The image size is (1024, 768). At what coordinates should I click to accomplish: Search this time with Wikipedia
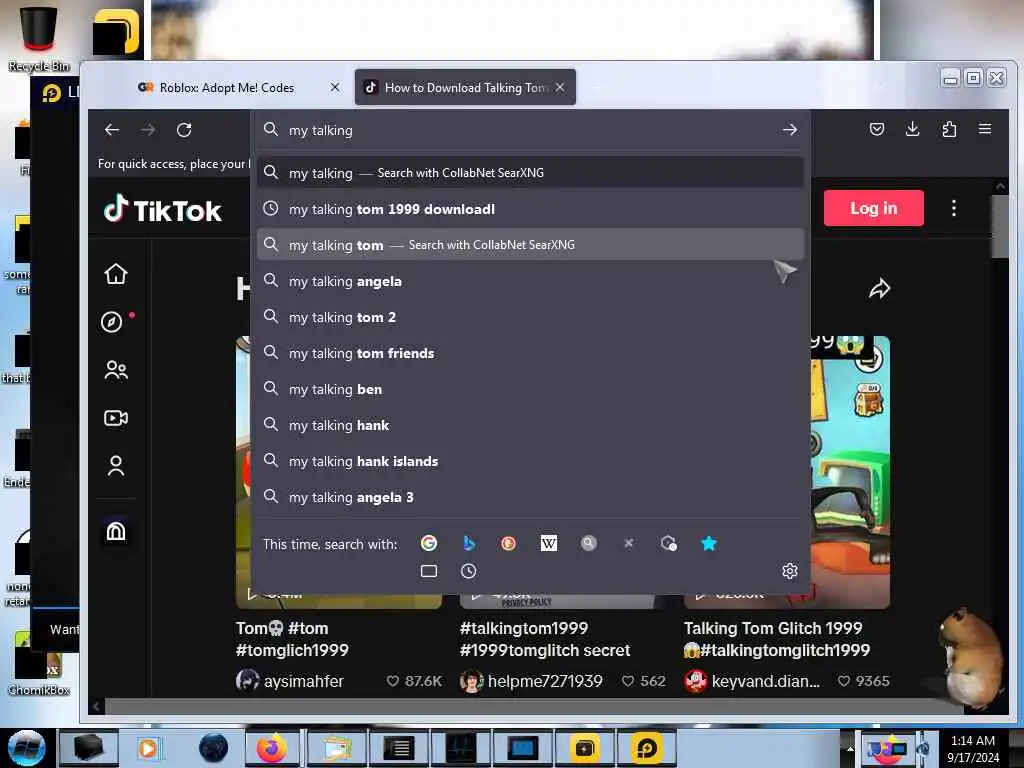click(x=549, y=543)
